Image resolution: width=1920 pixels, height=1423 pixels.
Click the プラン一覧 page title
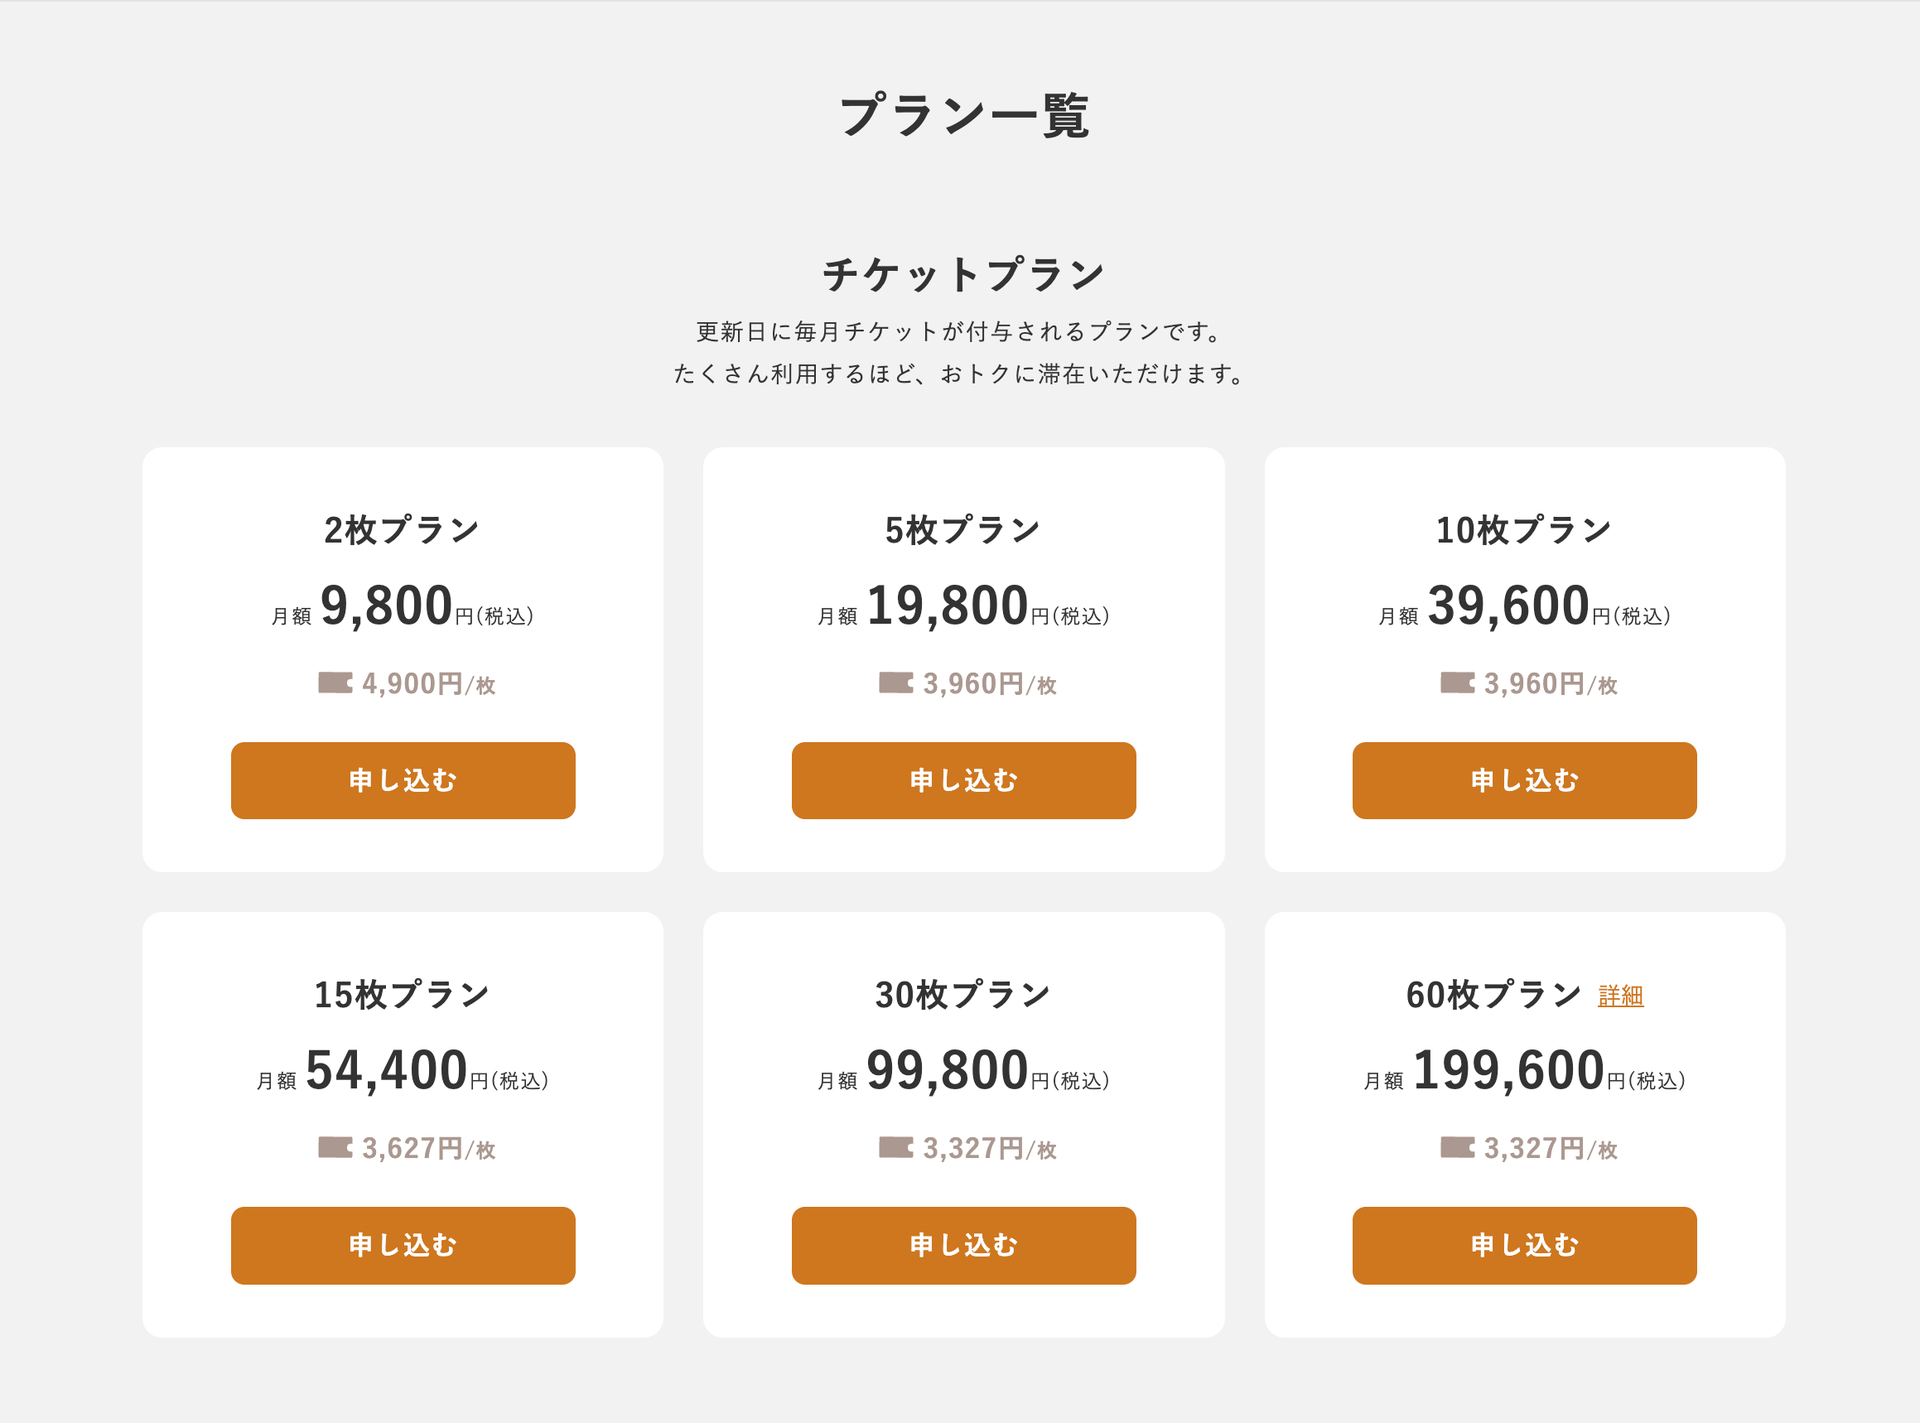pyautogui.click(x=963, y=116)
